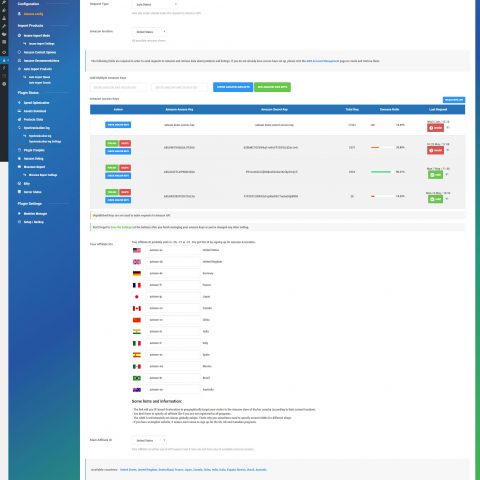Open the Request Type dropdown
Image resolution: width=480 pixels, height=480 pixels.
(155, 4)
